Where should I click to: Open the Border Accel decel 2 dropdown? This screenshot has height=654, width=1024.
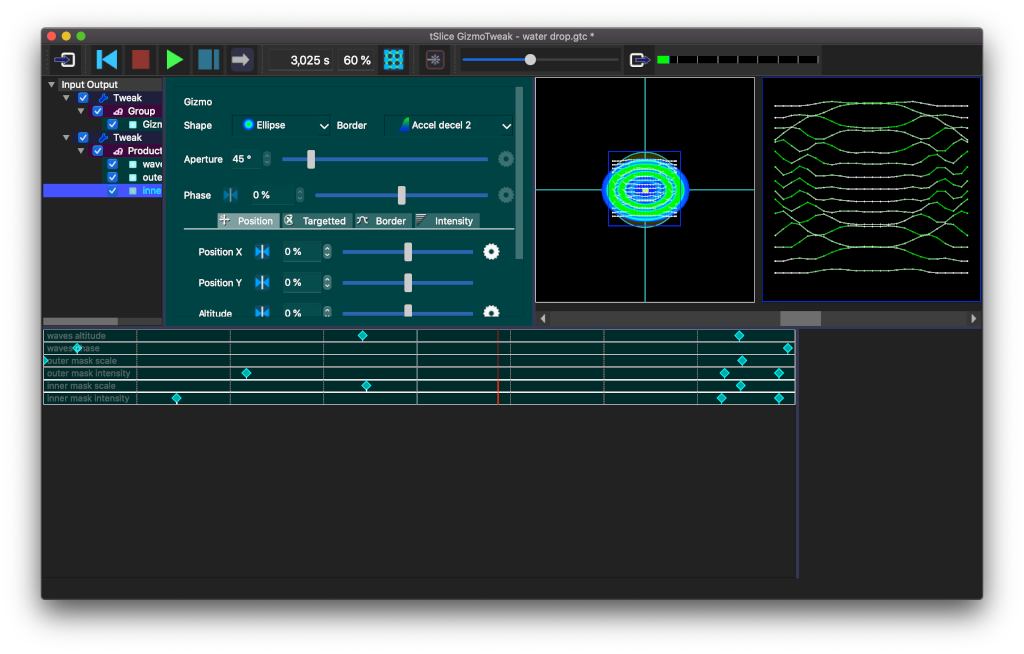click(450, 126)
